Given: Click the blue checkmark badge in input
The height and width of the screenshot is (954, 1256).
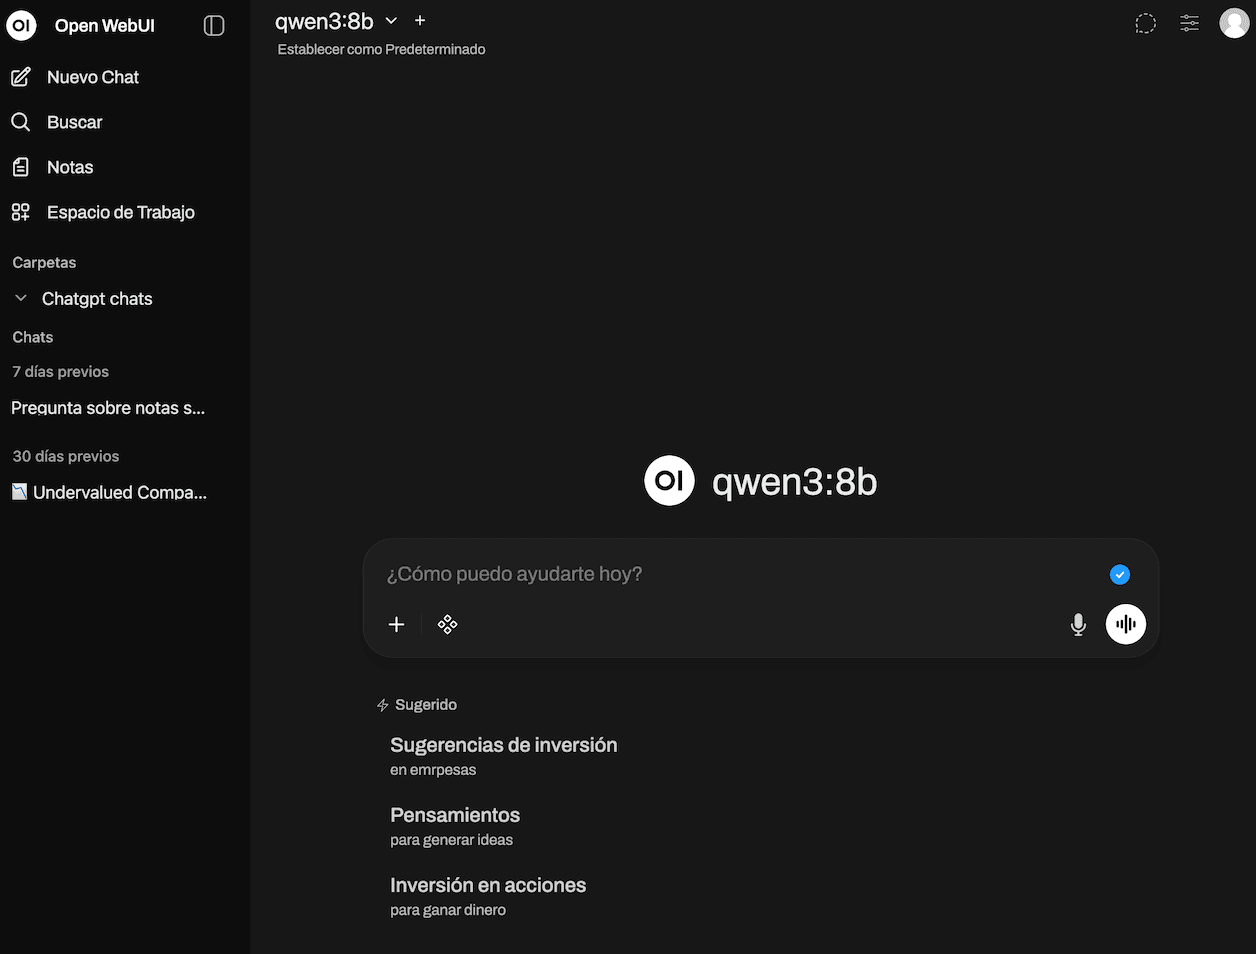Looking at the screenshot, I should 1120,574.
